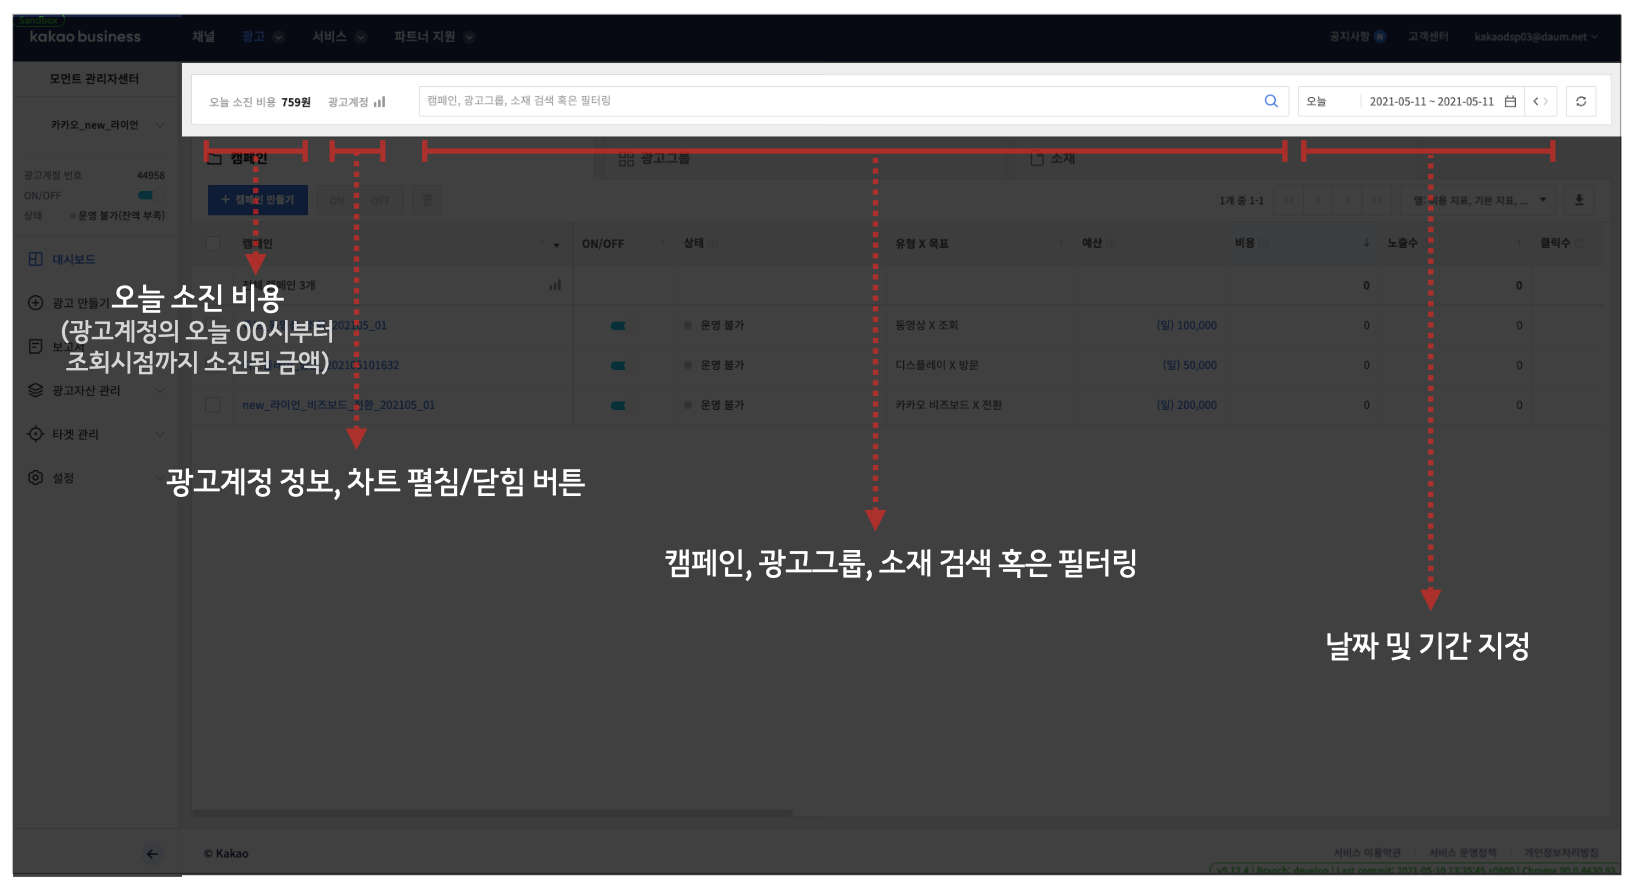Jump to first page double-arrow
Screen dimensions: 1634x886
[x=1288, y=200]
